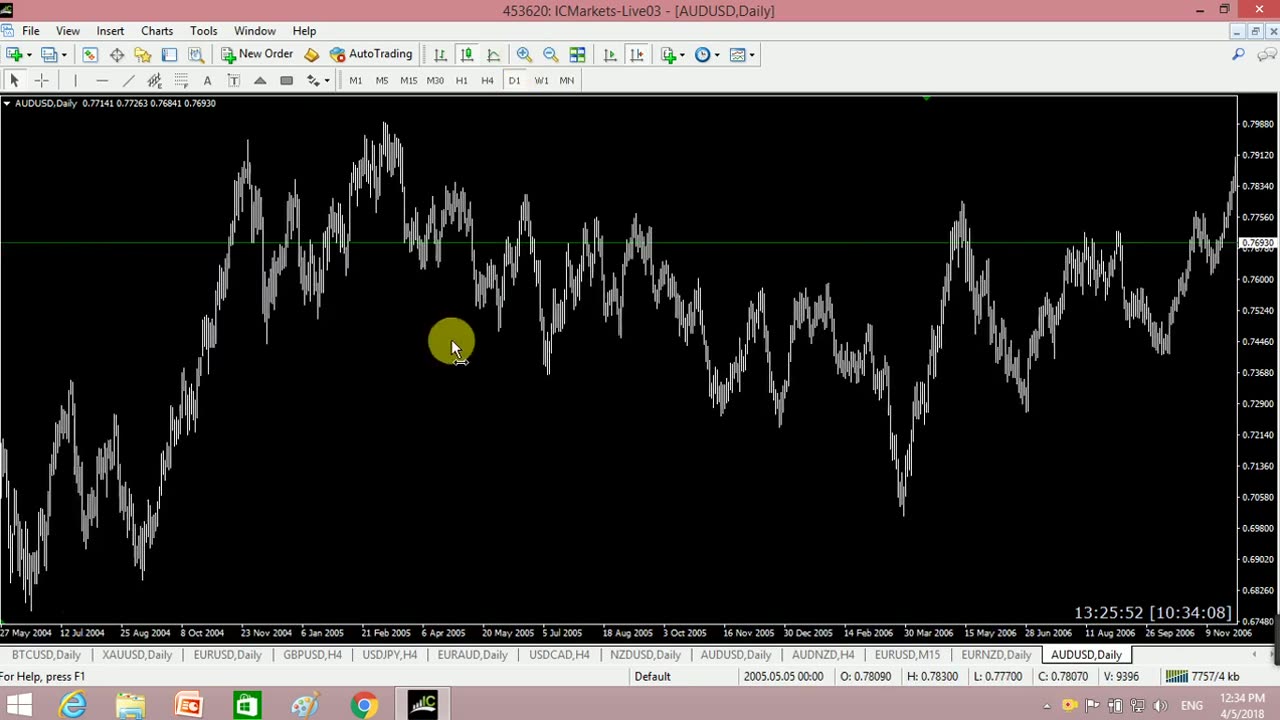Pick the horizontal line drawing tool
This screenshot has height=720, width=1280.
point(102,81)
